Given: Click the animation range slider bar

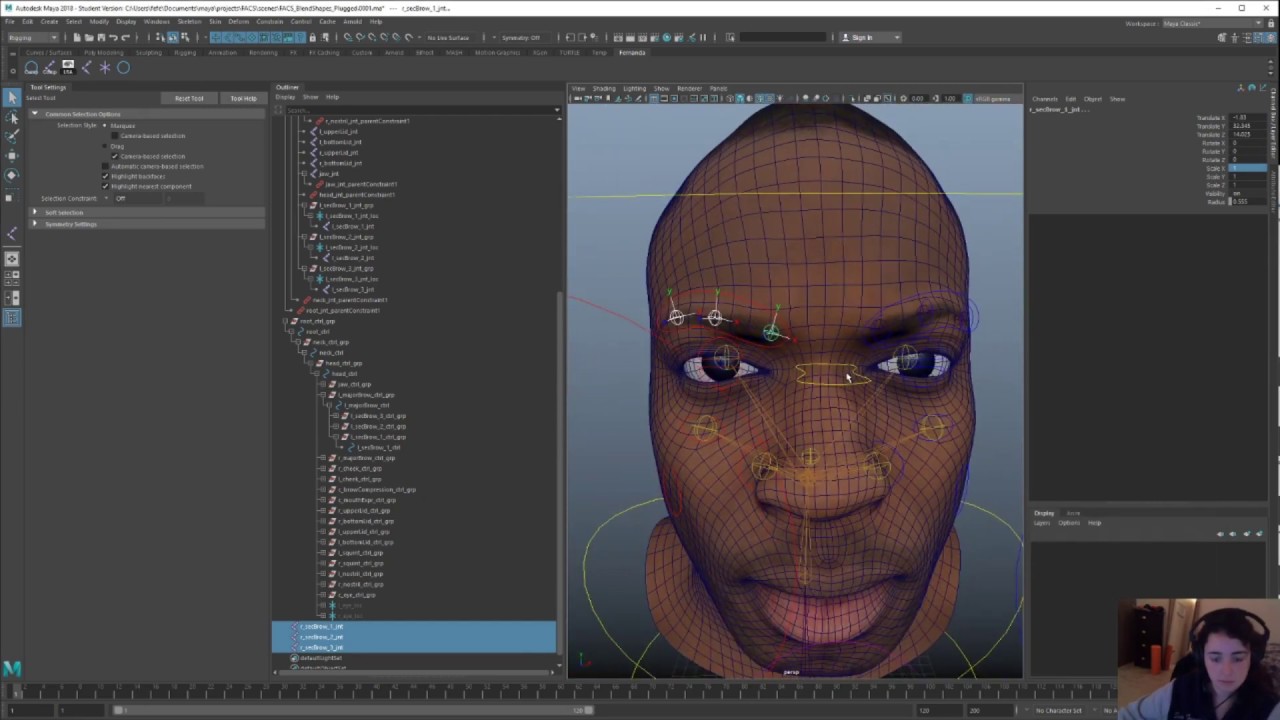Looking at the screenshot, I should pos(352,710).
